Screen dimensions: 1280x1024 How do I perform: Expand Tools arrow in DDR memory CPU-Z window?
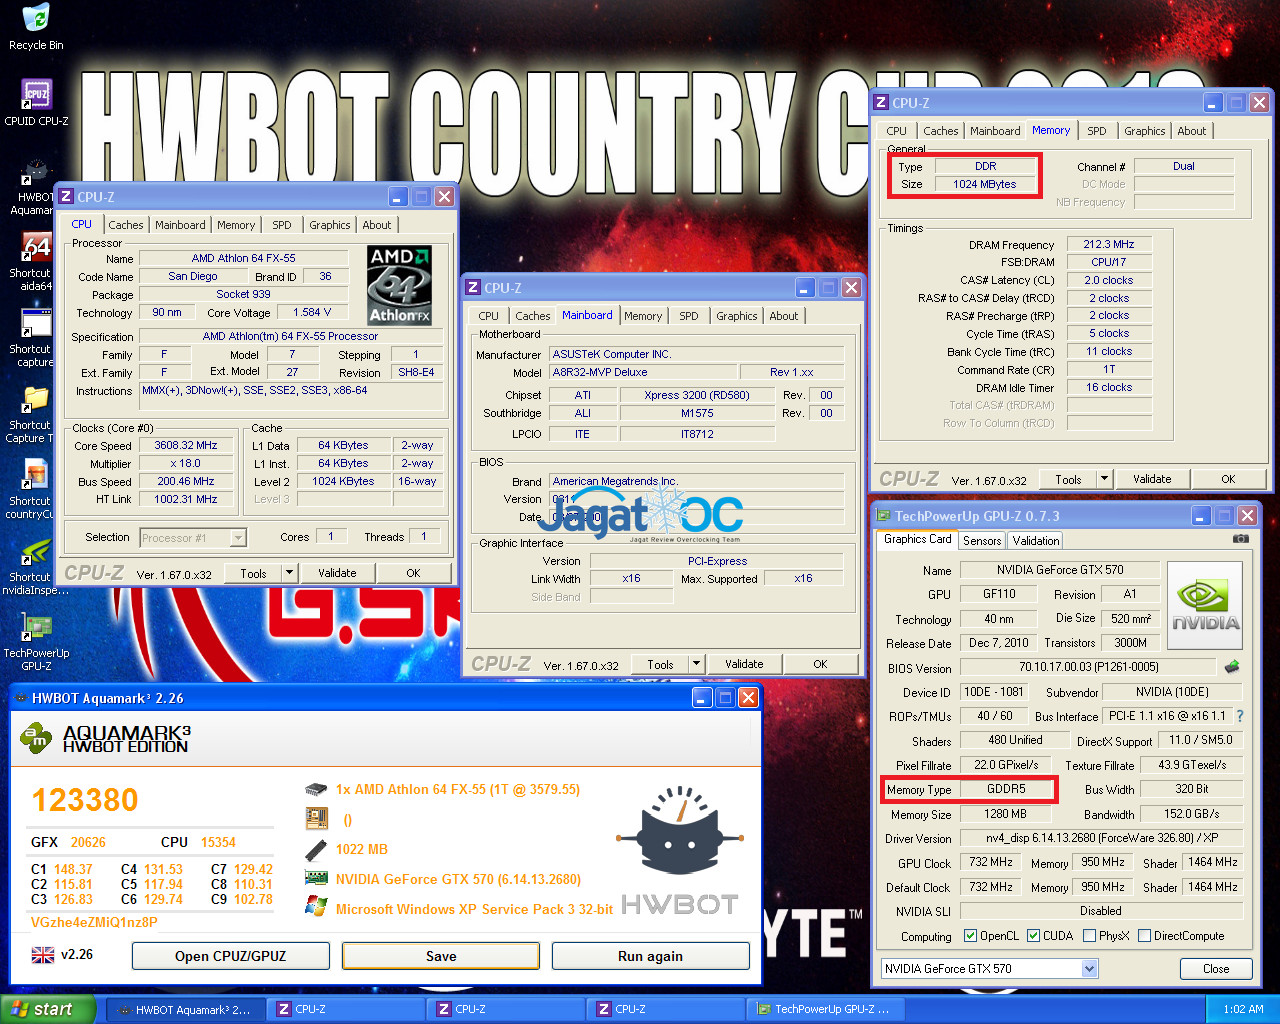click(x=1104, y=479)
